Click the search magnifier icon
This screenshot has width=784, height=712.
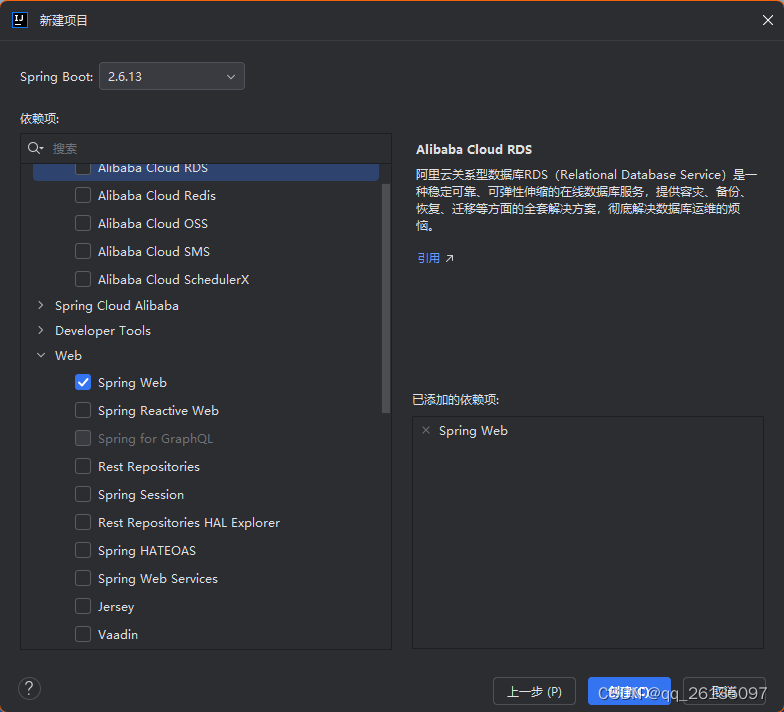coord(35,148)
